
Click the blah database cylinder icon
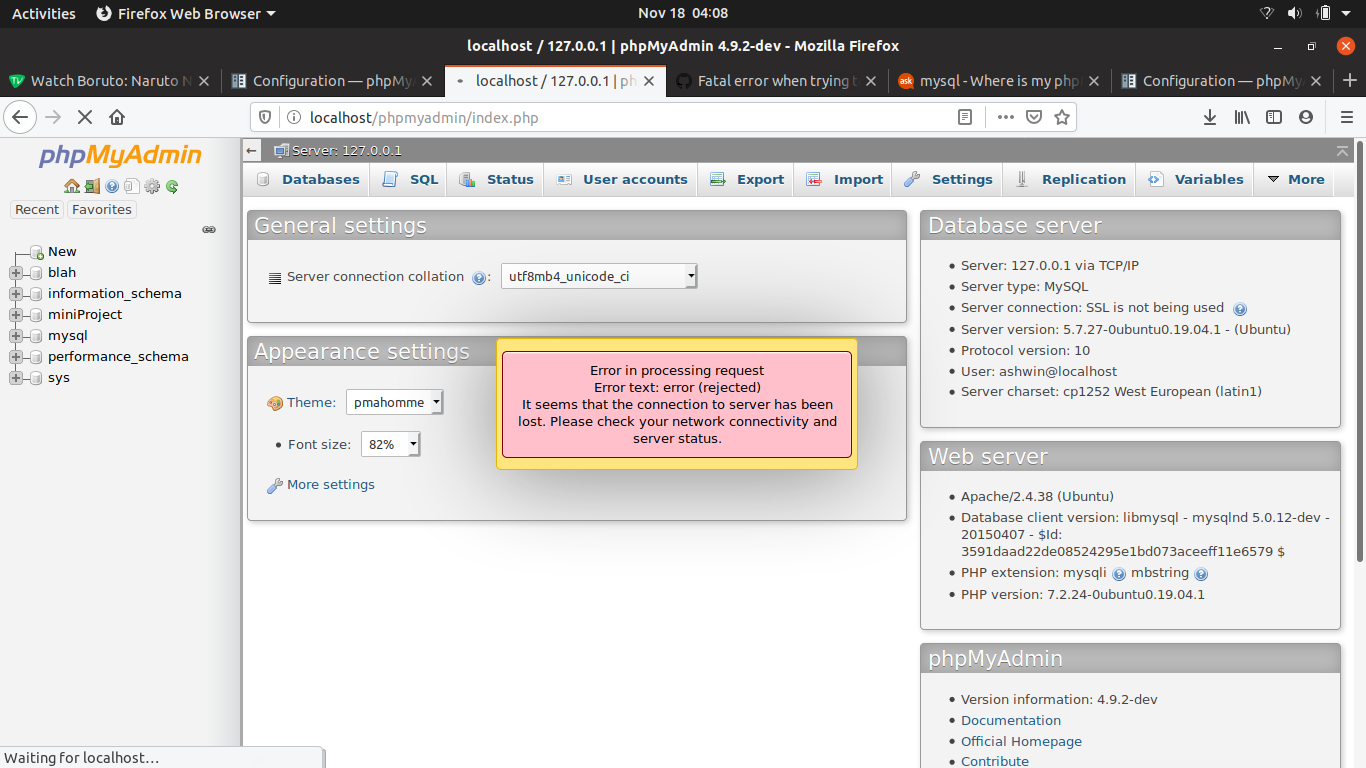pos(37,273)
